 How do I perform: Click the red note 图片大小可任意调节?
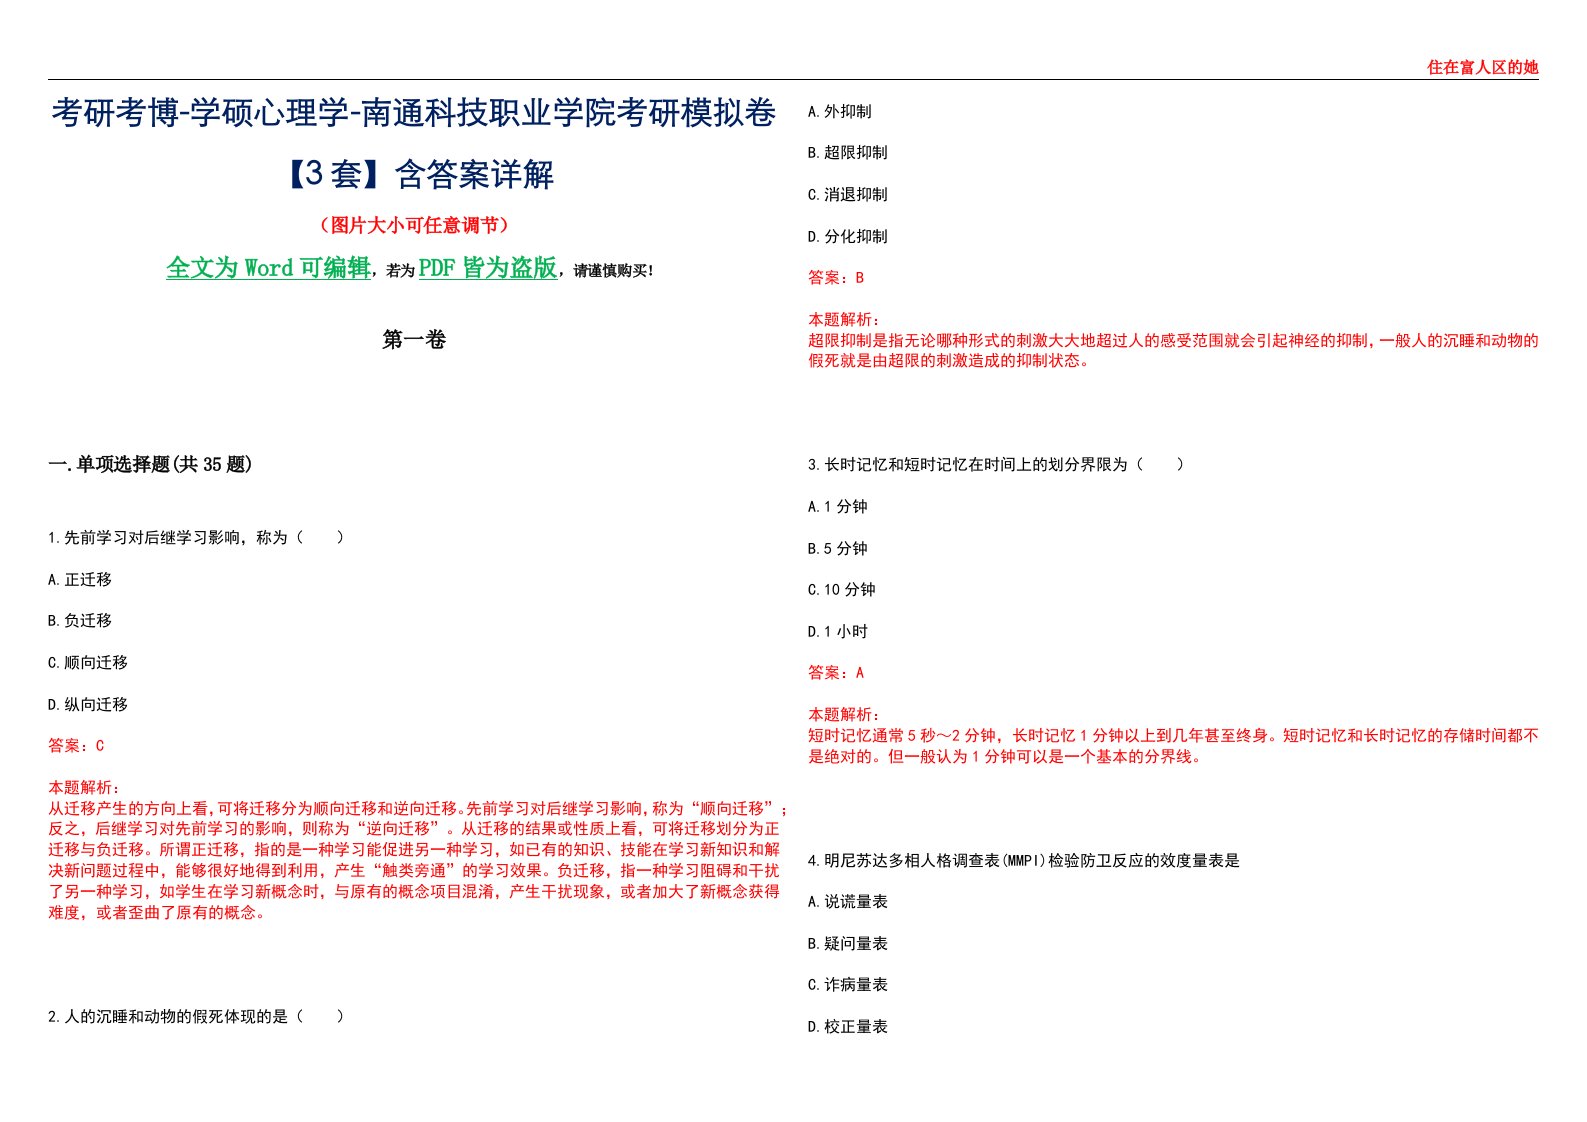(x=414, y=225)
